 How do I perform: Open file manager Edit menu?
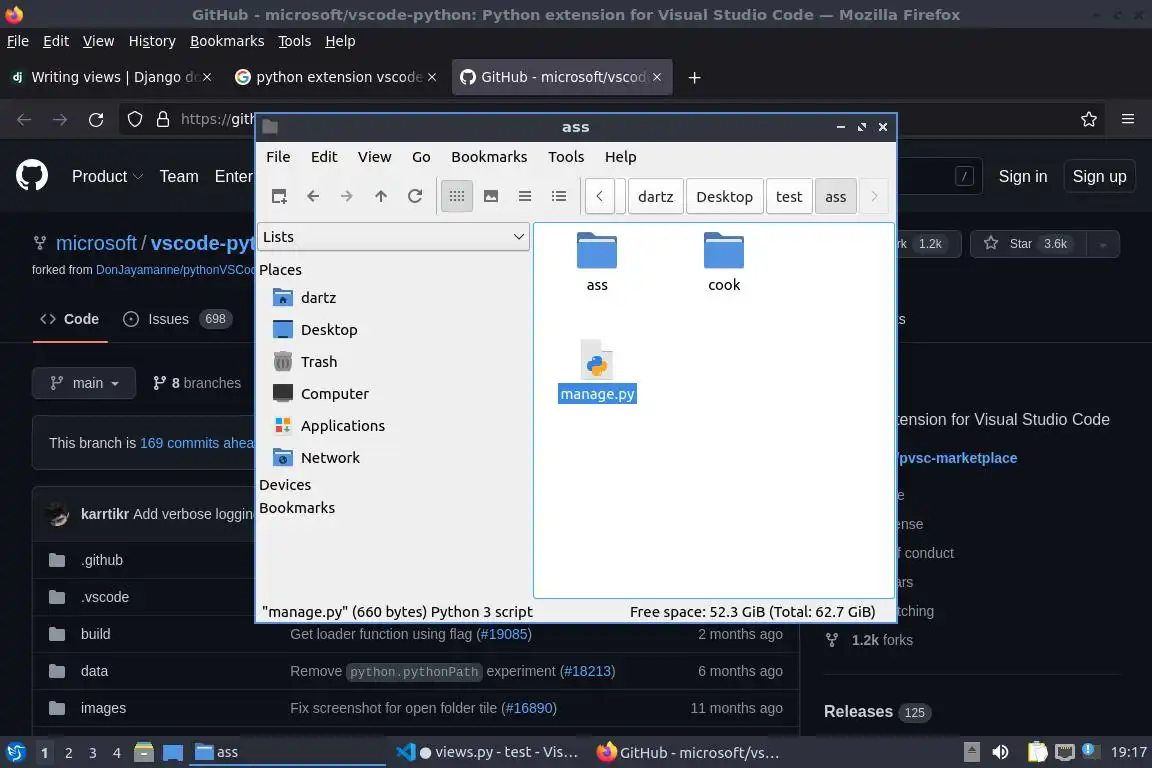click(x=324, y=157)
